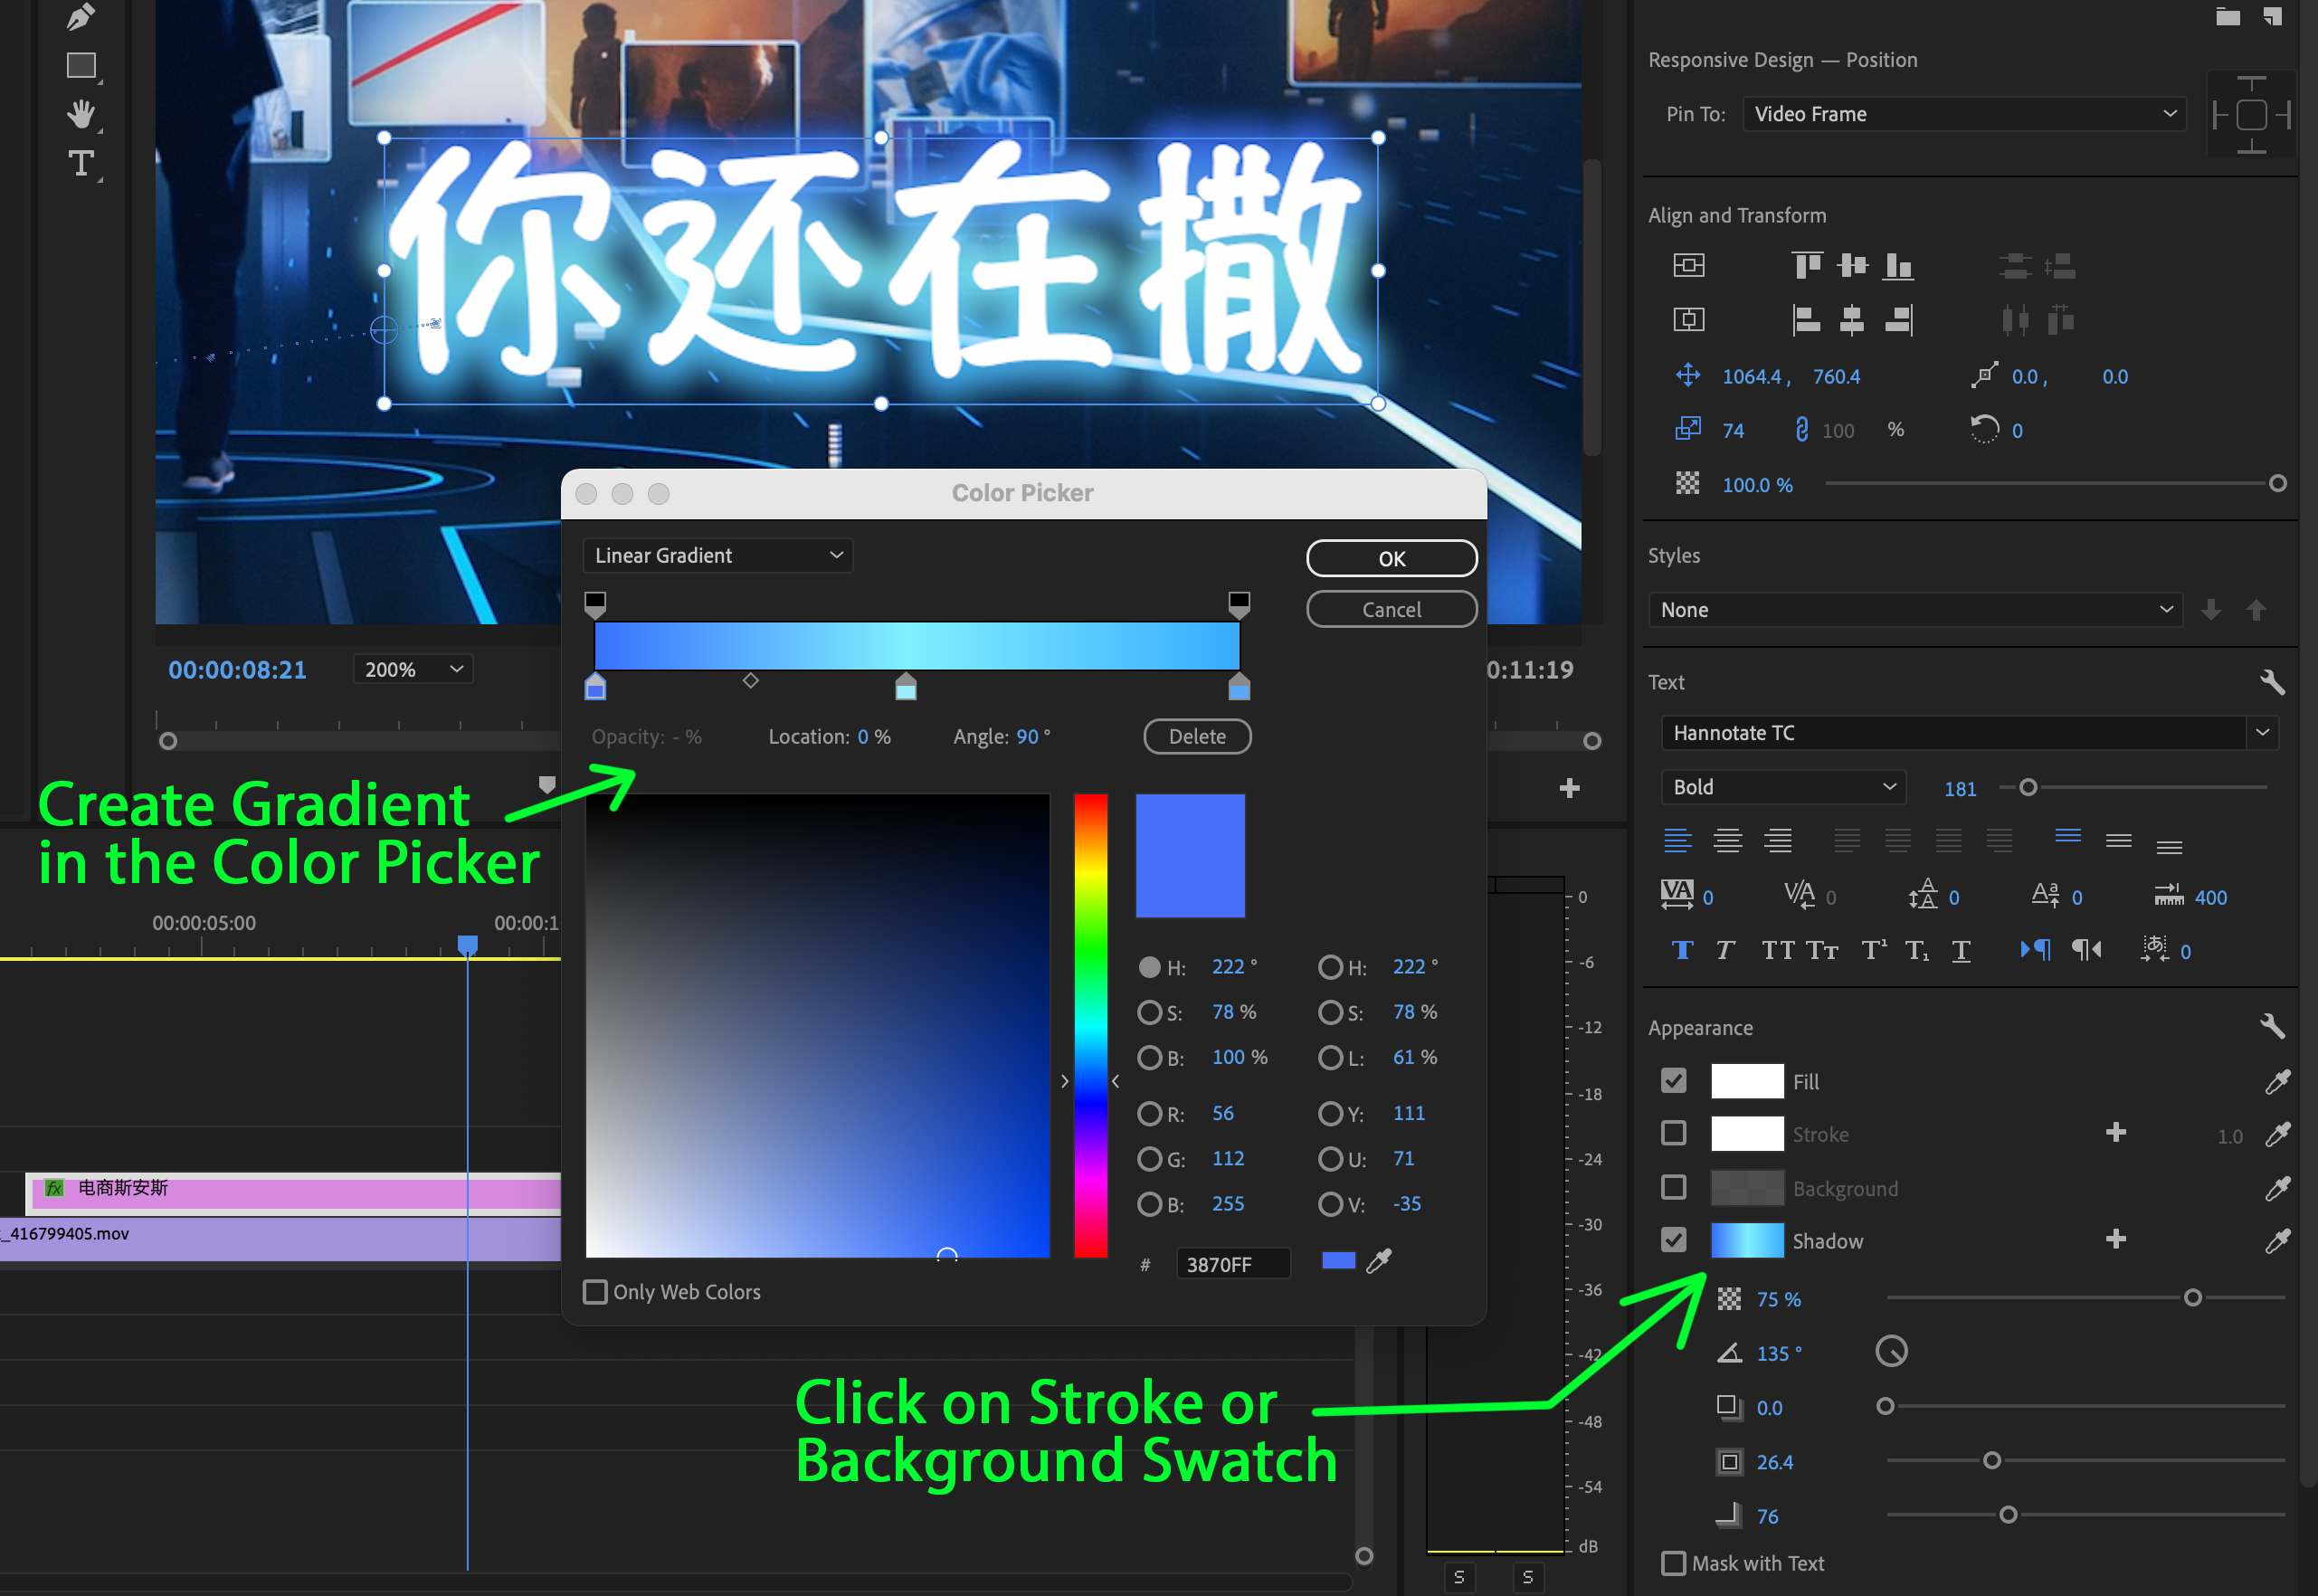Viewport: 2318px width, 1596px height.
Task: Select the left gradient color stop
Action: [x=595, y=687]
